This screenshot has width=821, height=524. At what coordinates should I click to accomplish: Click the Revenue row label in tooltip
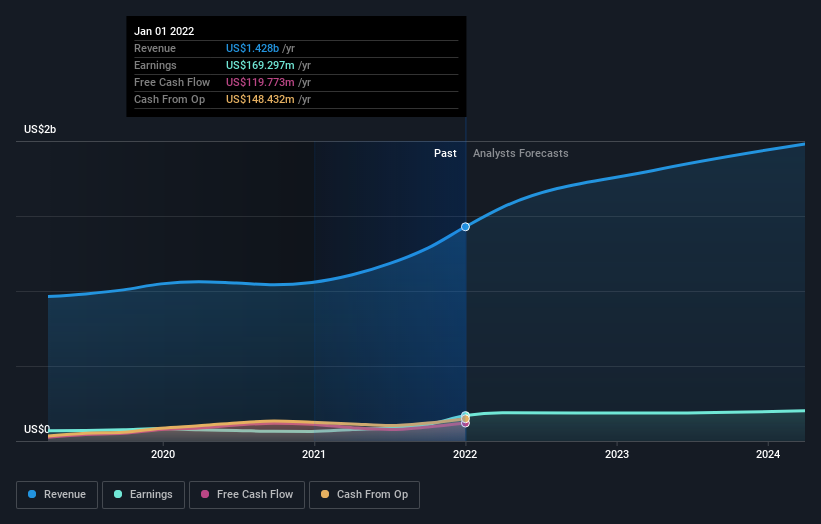(x=155, y=48)
